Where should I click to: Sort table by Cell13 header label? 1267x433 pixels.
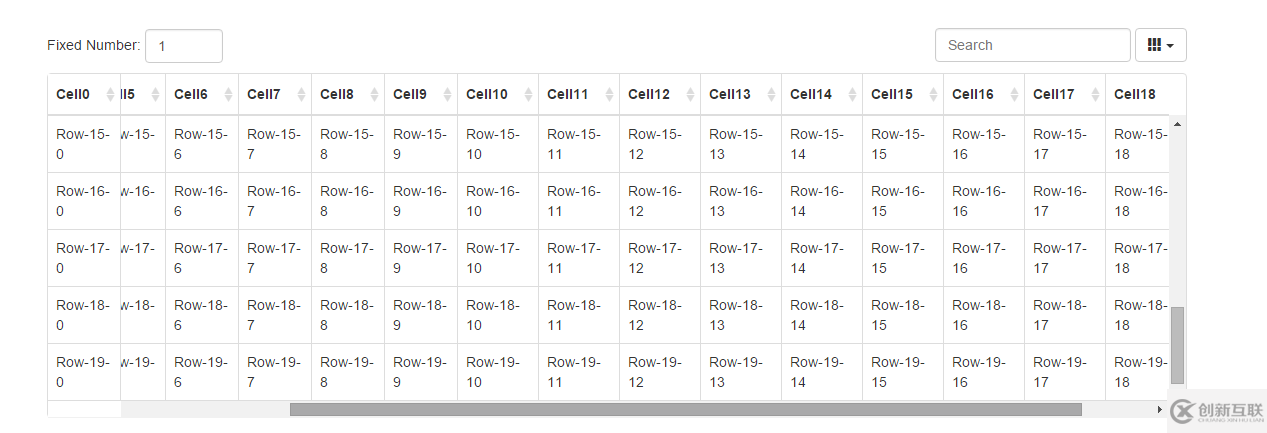(730, 94)
